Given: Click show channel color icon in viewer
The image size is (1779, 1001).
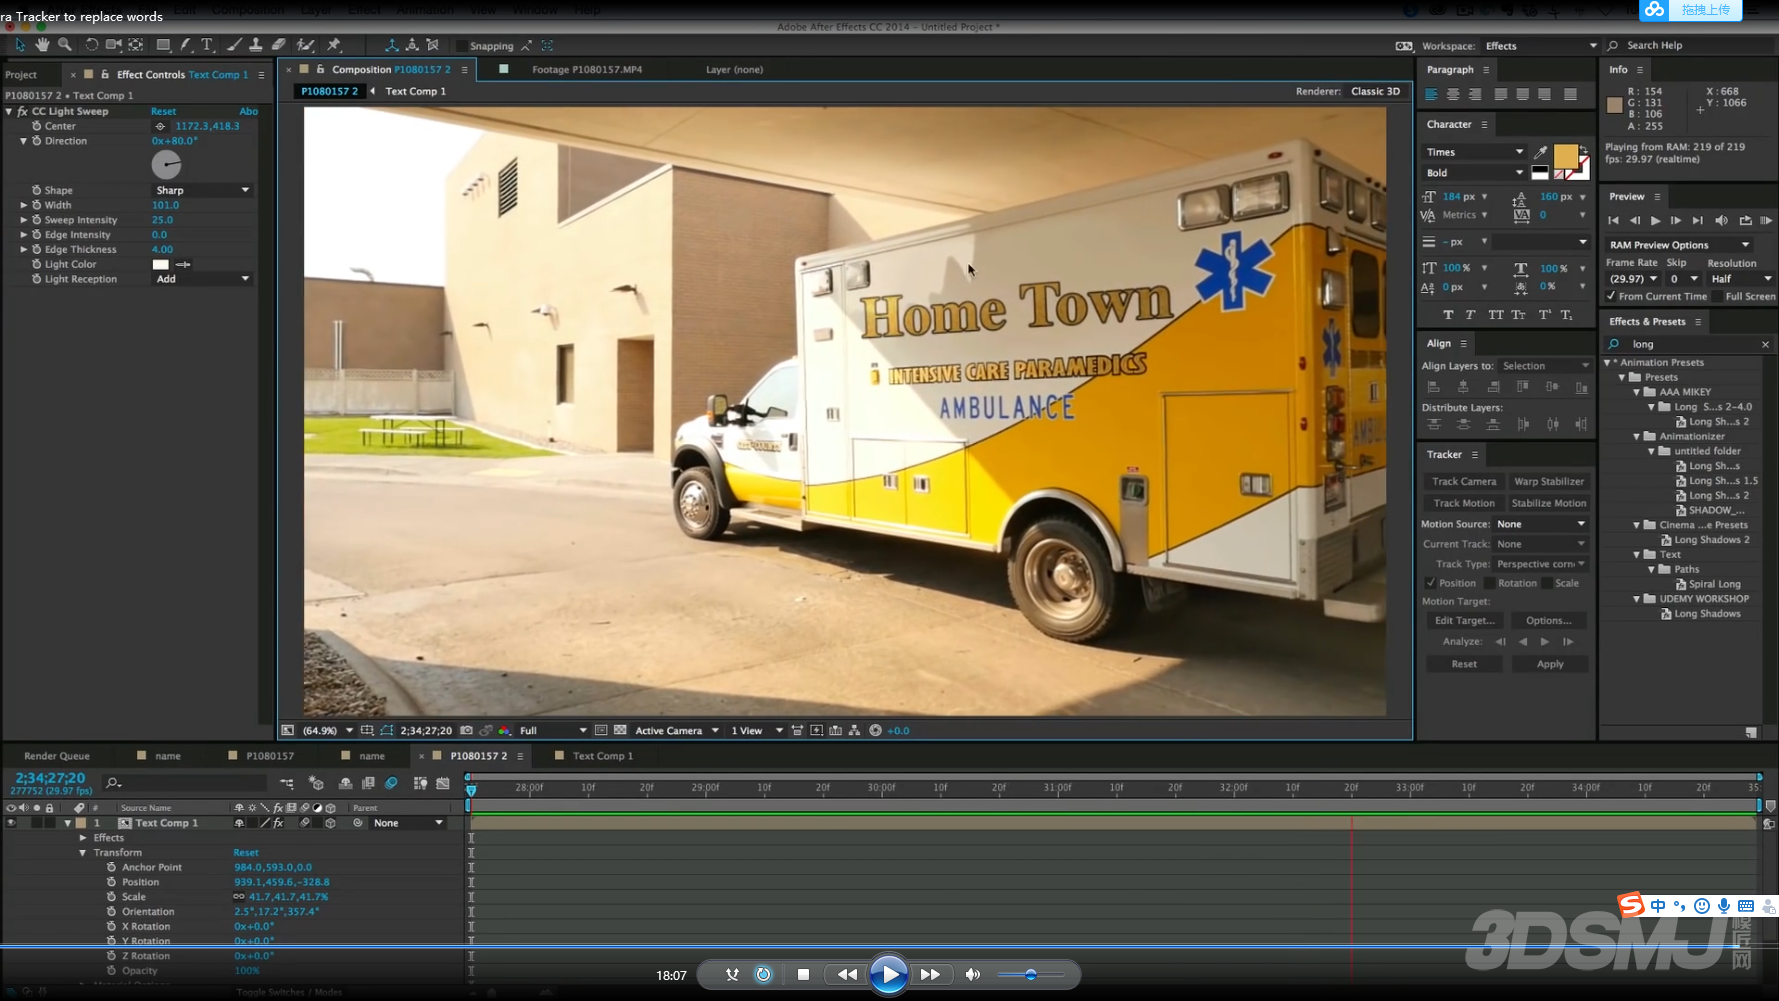Looking at the screenshot, I should tap(504, 731).
